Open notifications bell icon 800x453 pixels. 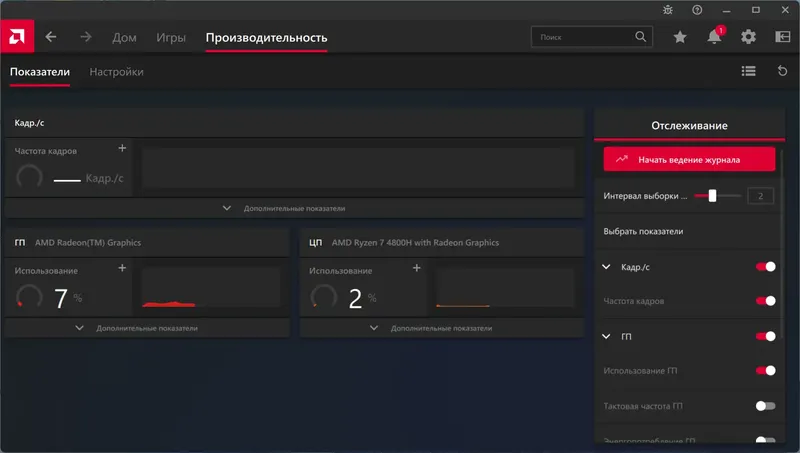pos(714,37)
